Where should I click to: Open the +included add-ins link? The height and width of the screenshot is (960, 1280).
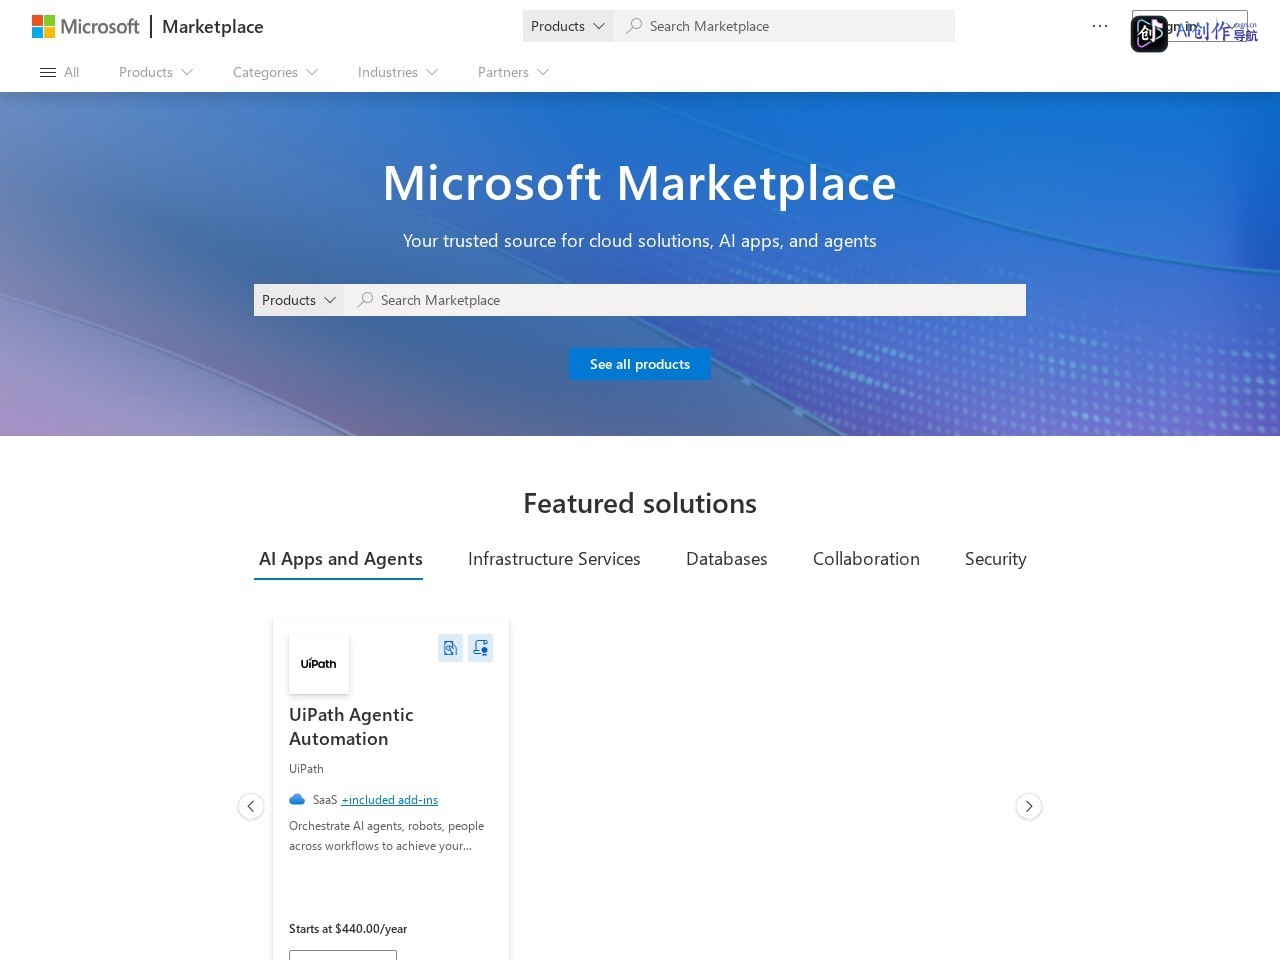[x=389, y=800]
